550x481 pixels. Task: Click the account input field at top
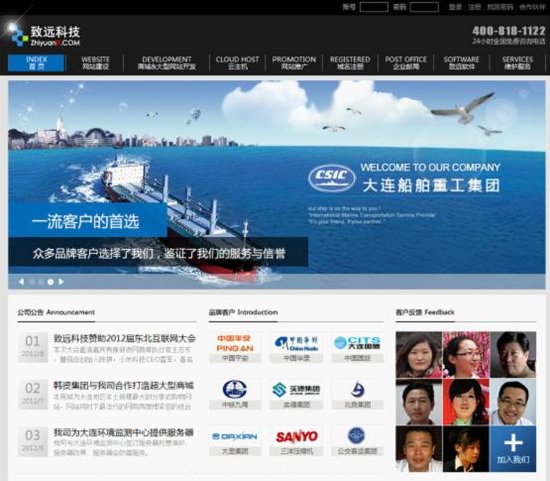pos(374,7)
